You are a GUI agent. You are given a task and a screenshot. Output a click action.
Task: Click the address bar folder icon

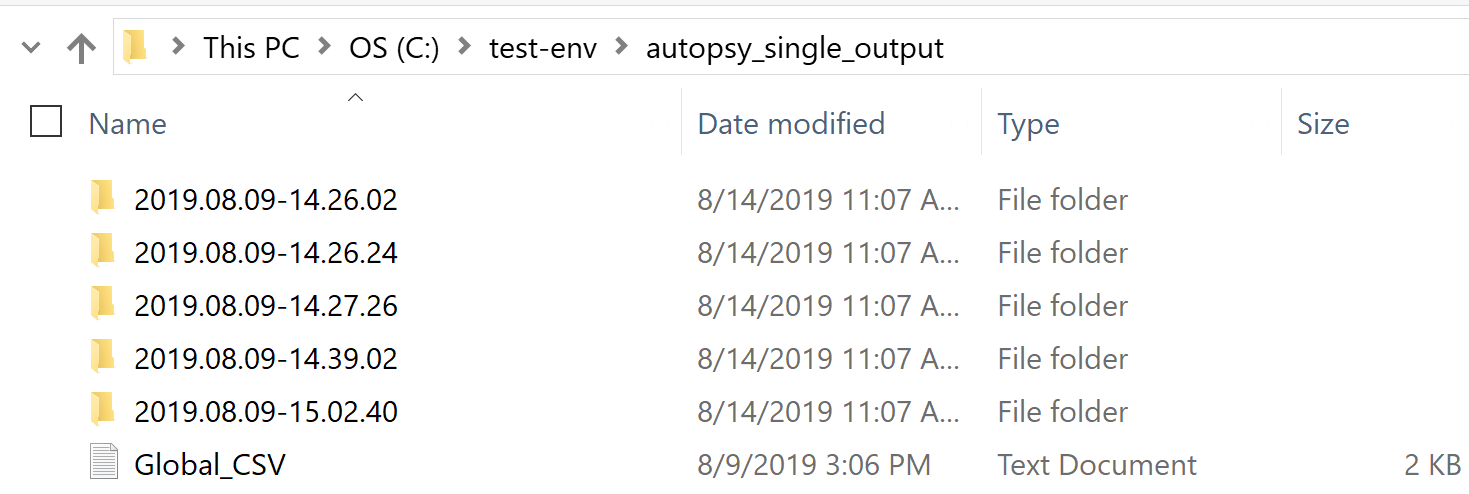tap(135, 47)
